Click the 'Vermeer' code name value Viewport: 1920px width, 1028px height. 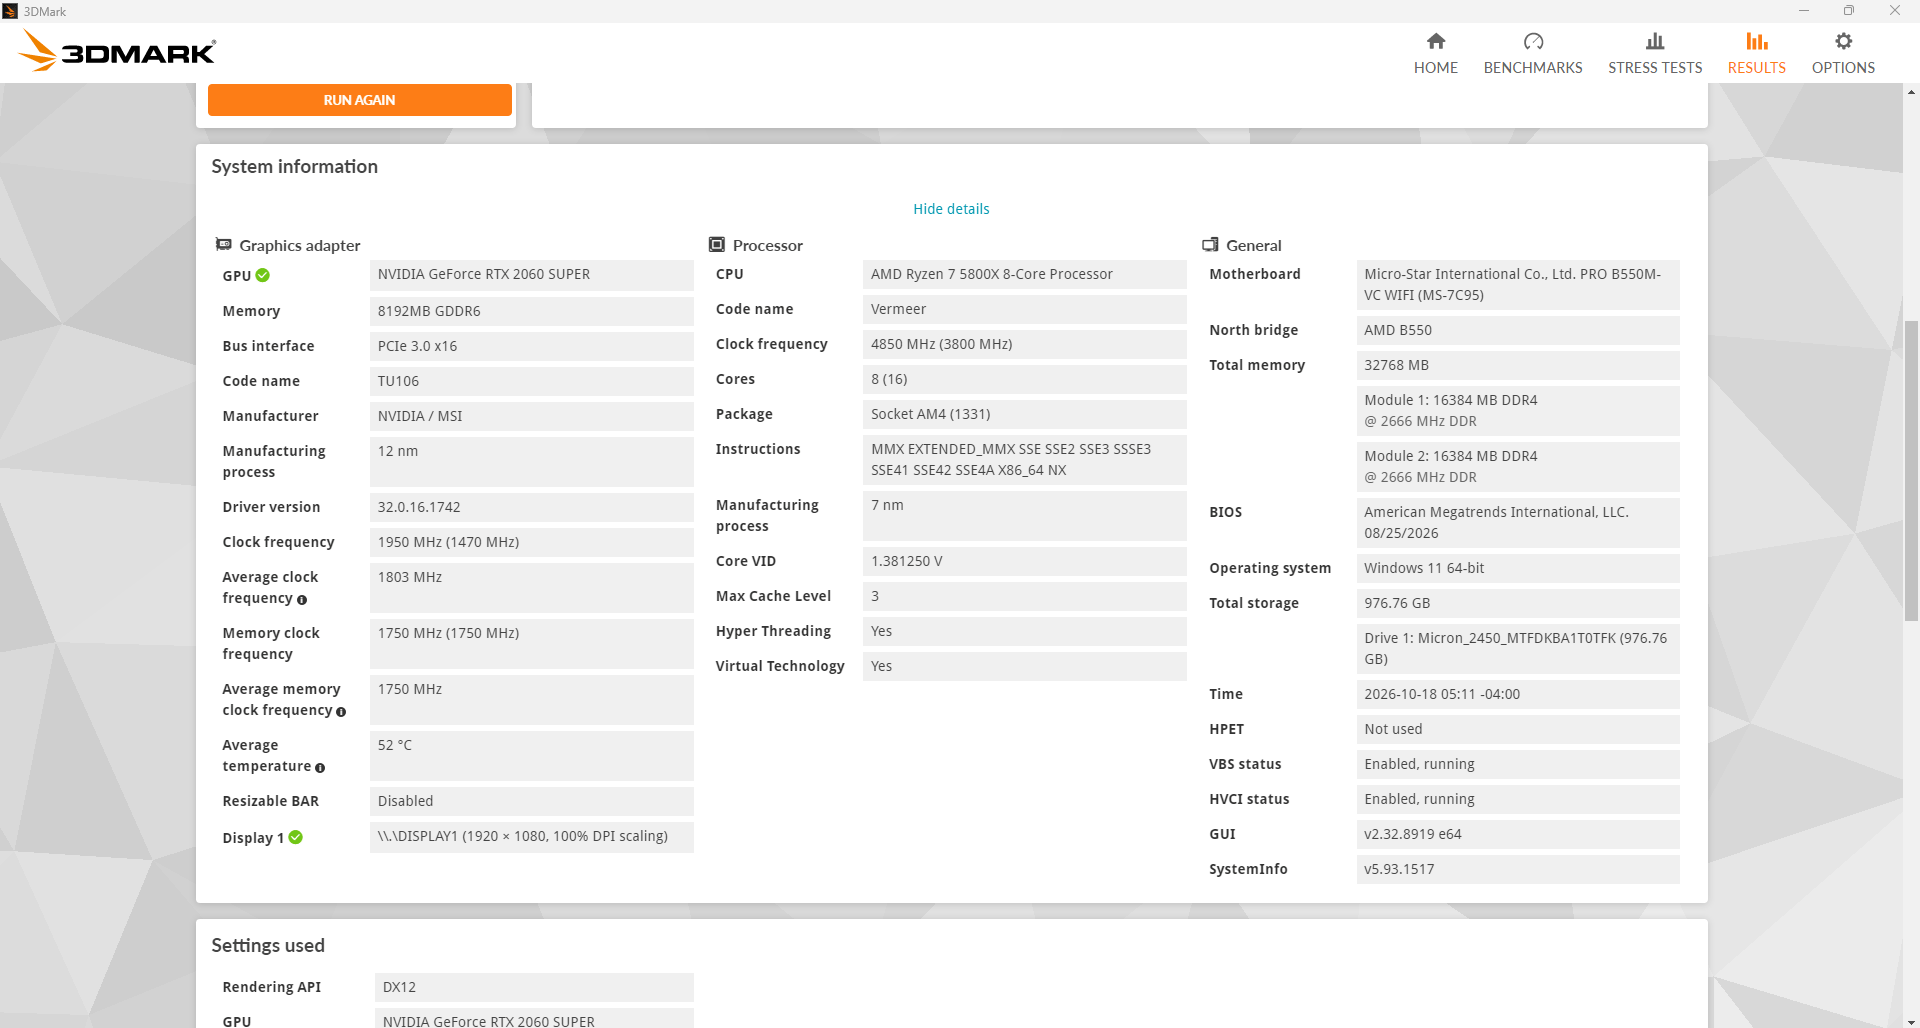click(1025, 309)
